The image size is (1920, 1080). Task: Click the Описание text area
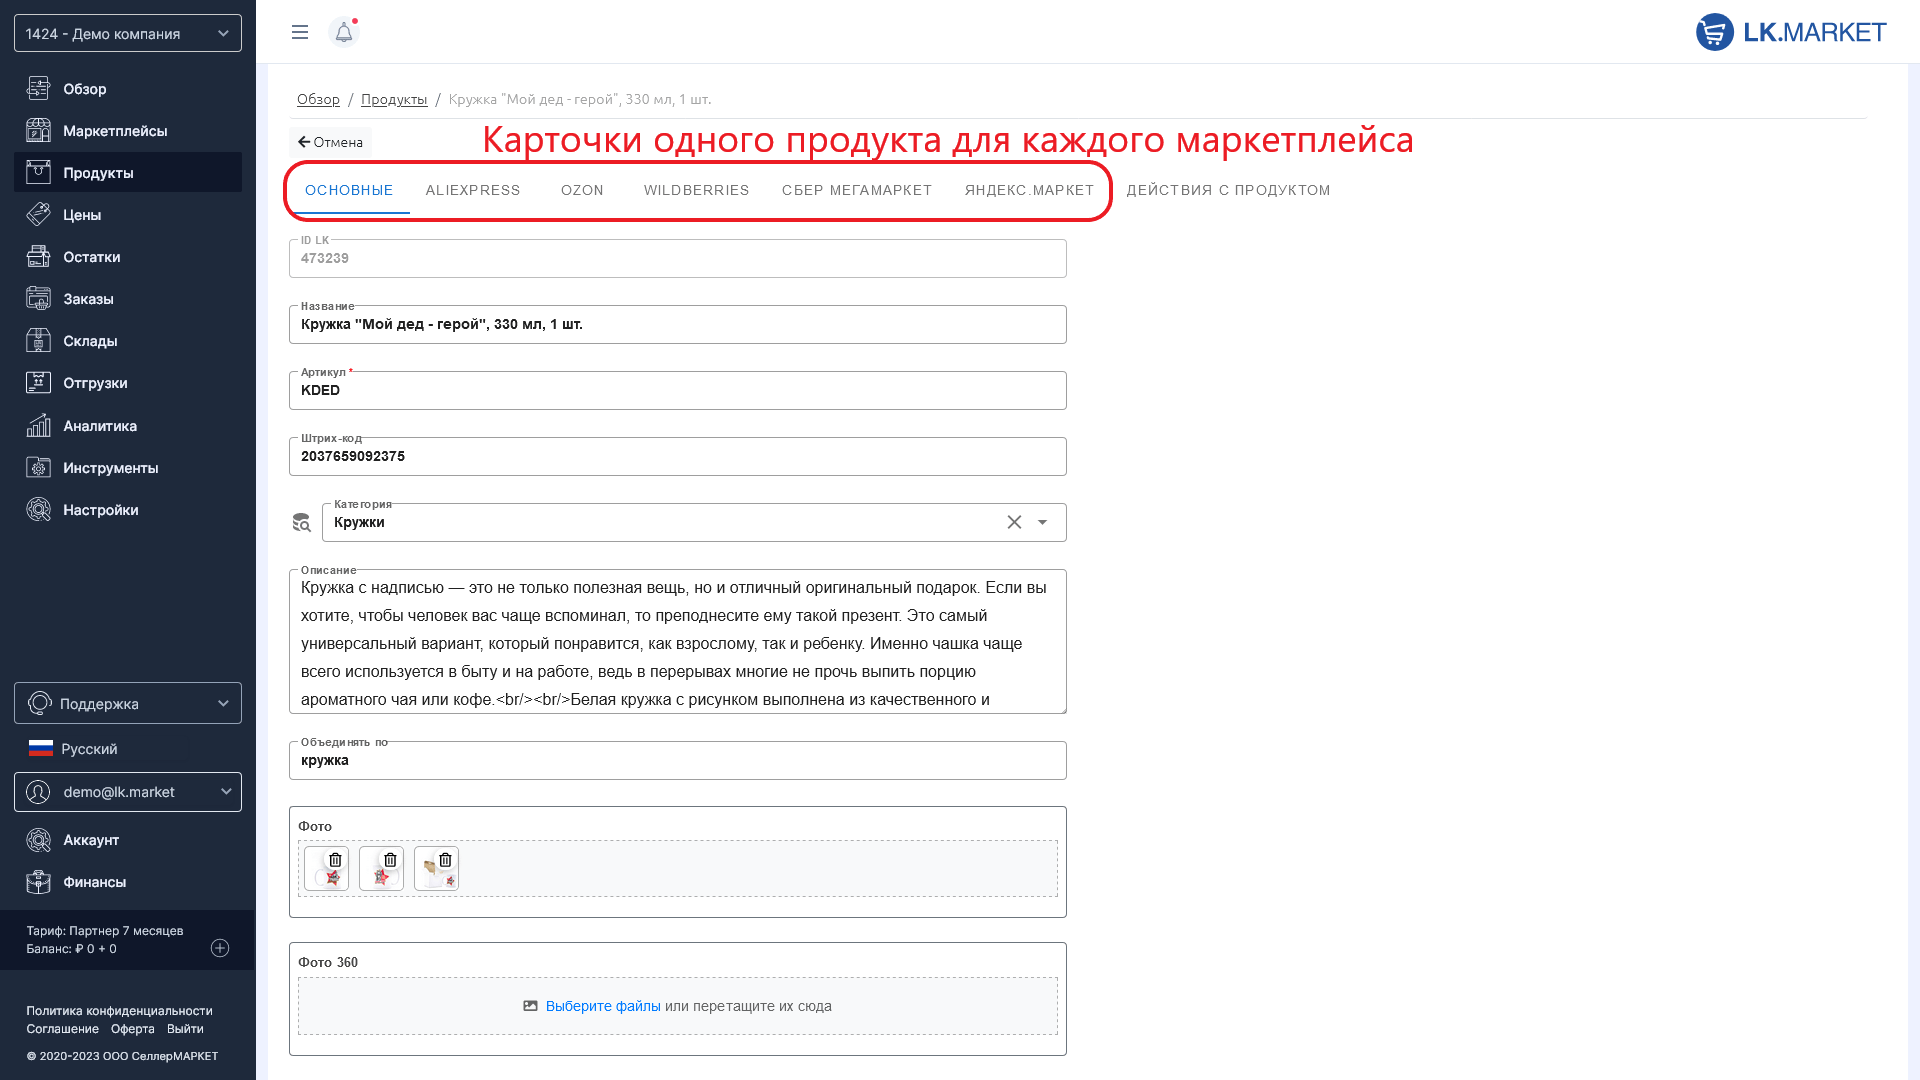click(678, 642)
